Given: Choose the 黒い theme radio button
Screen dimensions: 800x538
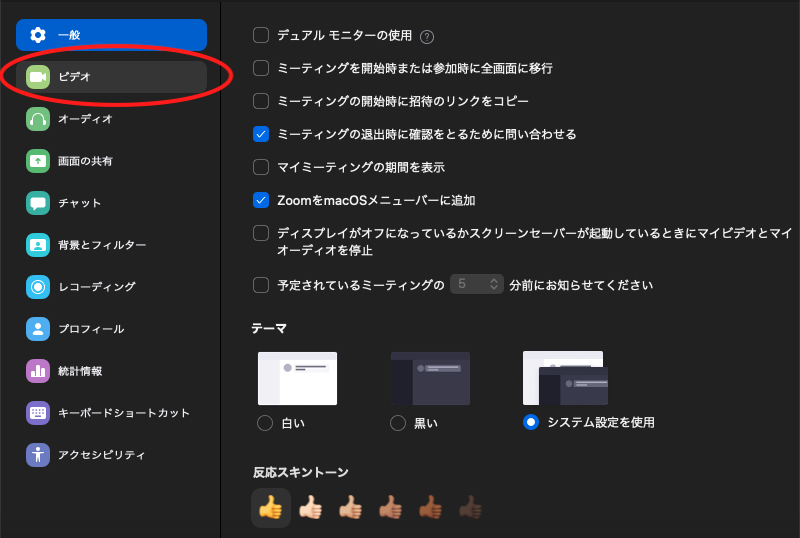Looking at the screenshot, I should pyautogui.click(x=398, y=423).
